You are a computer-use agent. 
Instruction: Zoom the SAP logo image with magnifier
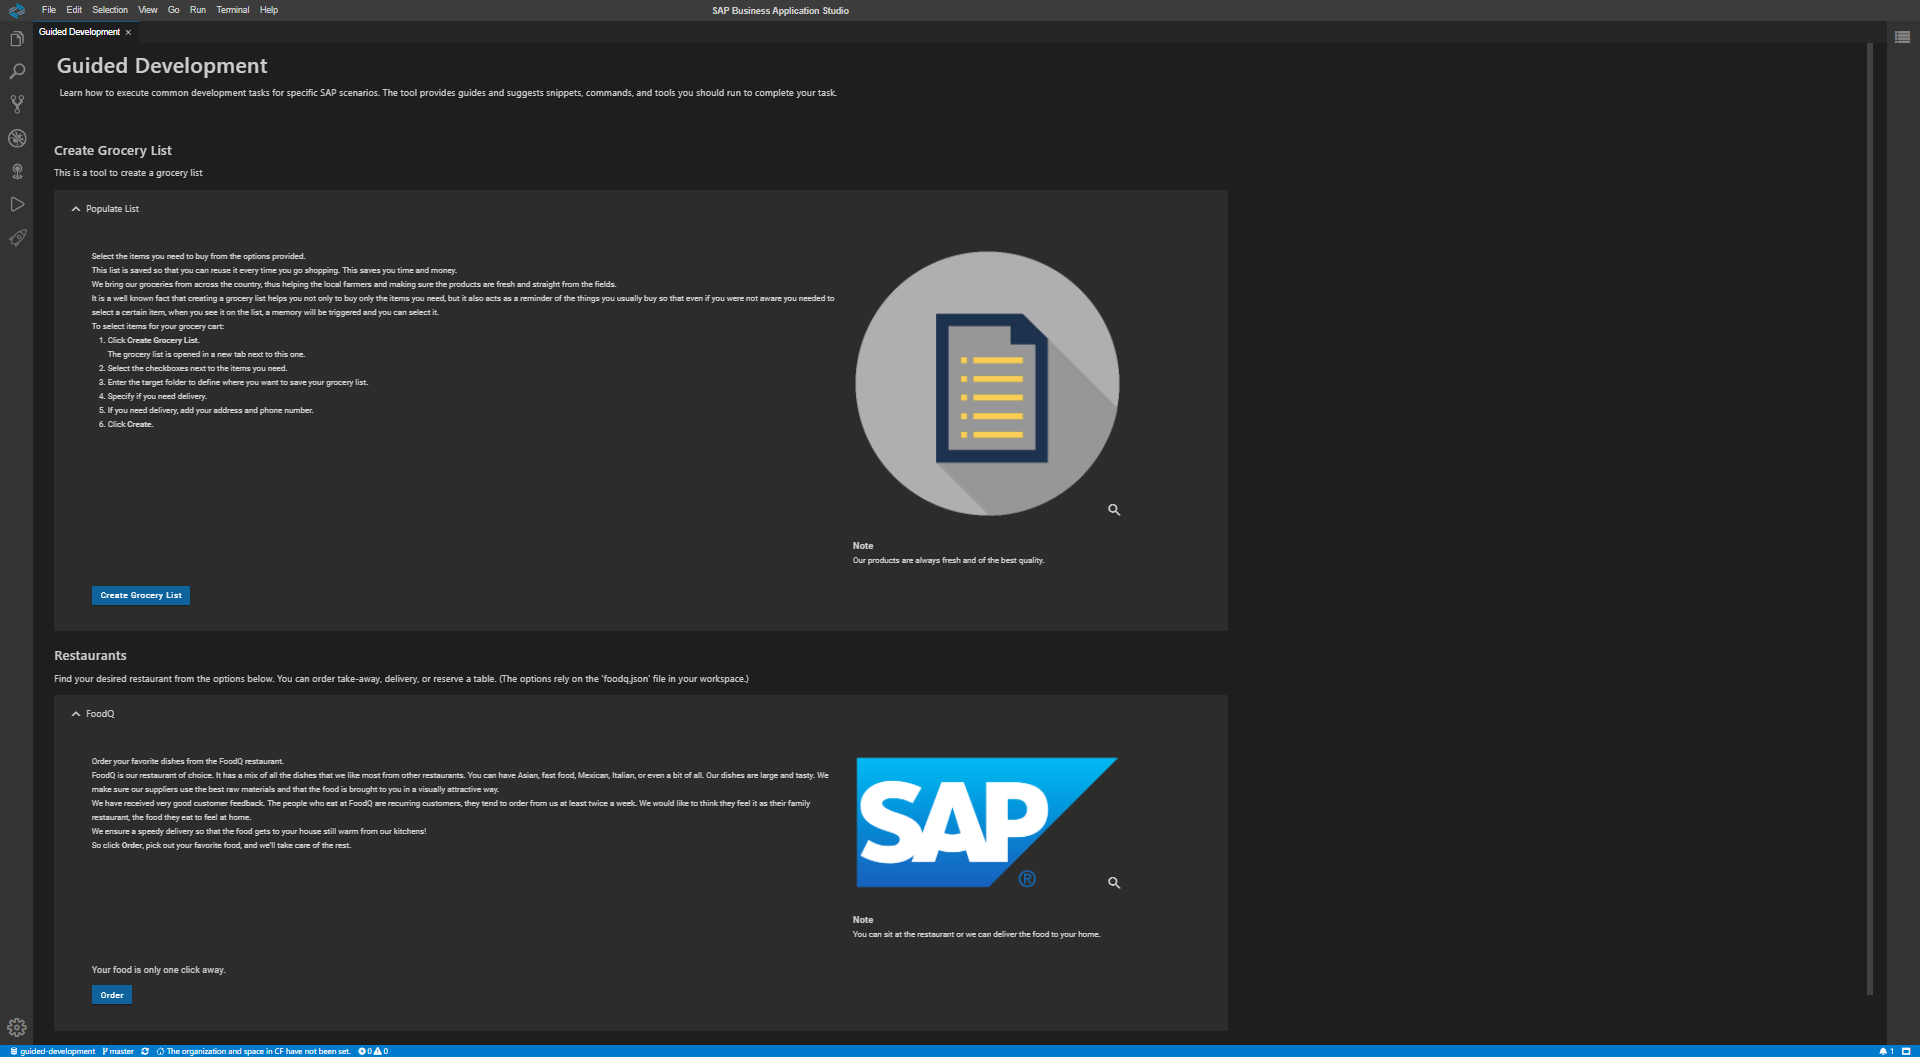(1114, 883)
